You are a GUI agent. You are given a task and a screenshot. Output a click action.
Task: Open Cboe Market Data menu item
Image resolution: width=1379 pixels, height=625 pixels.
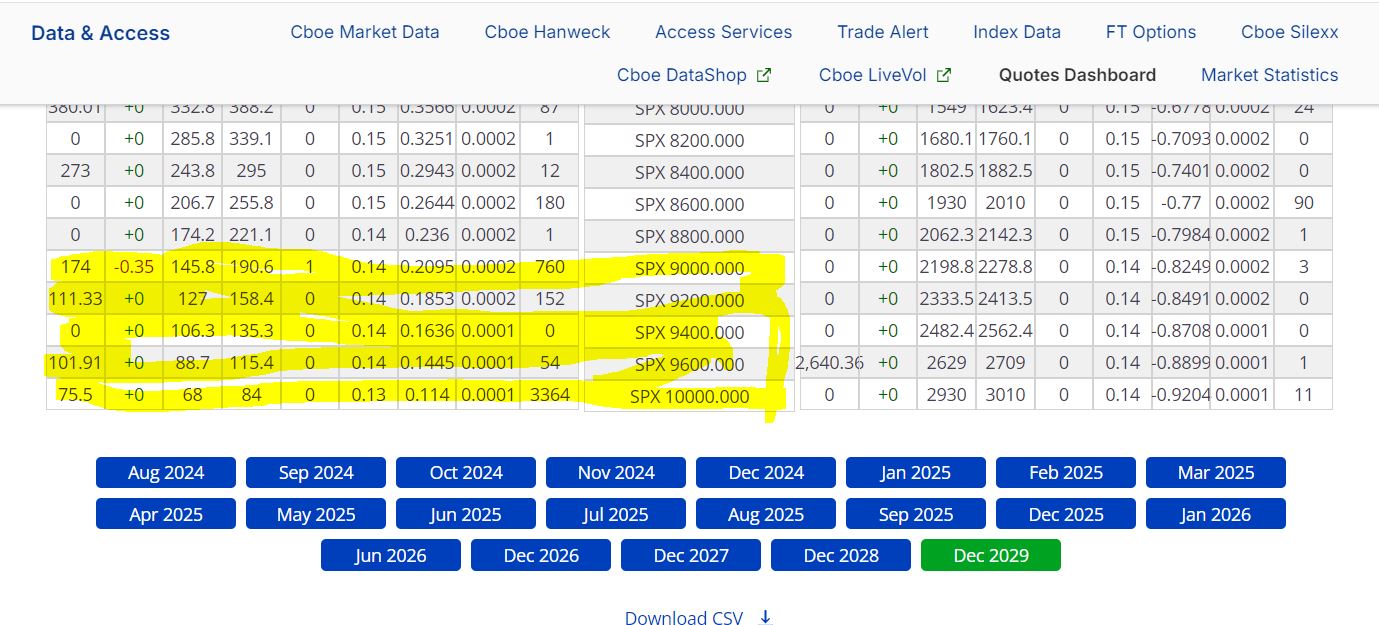pos(365,32)
